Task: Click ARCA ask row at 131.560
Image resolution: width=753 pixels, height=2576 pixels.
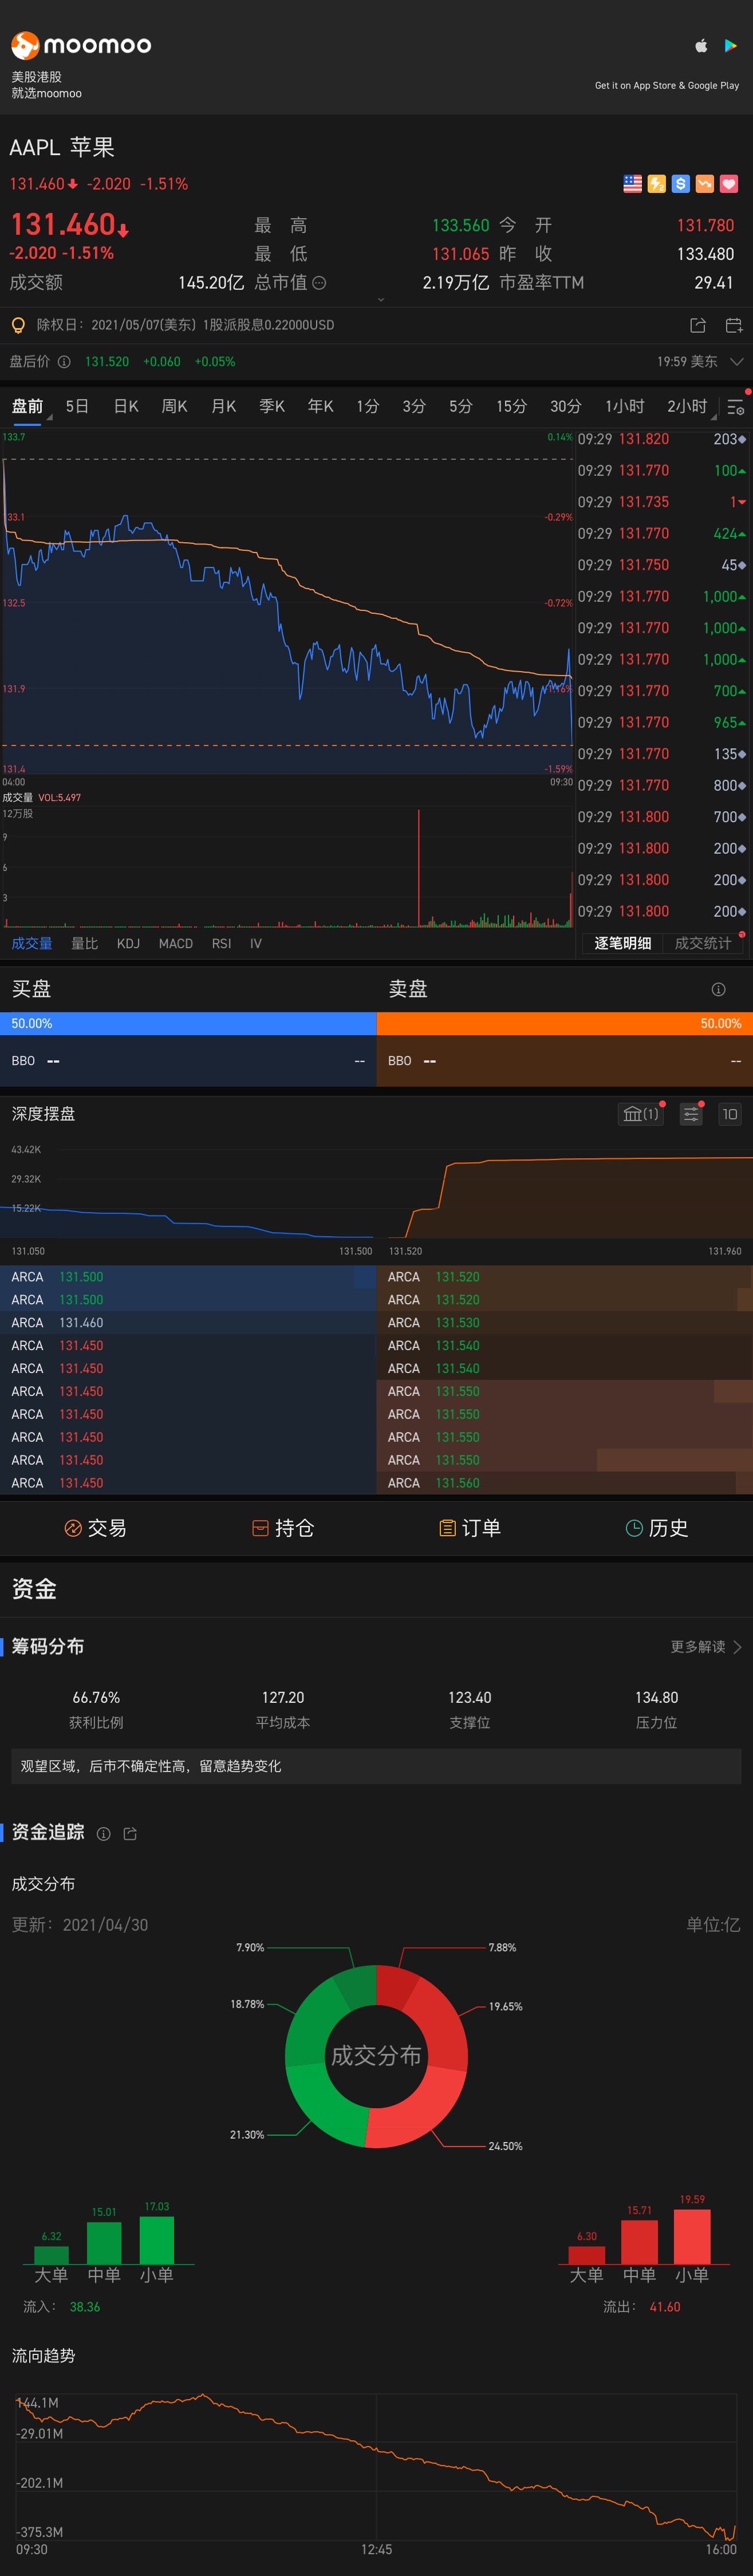Action: coord(565,1483)
